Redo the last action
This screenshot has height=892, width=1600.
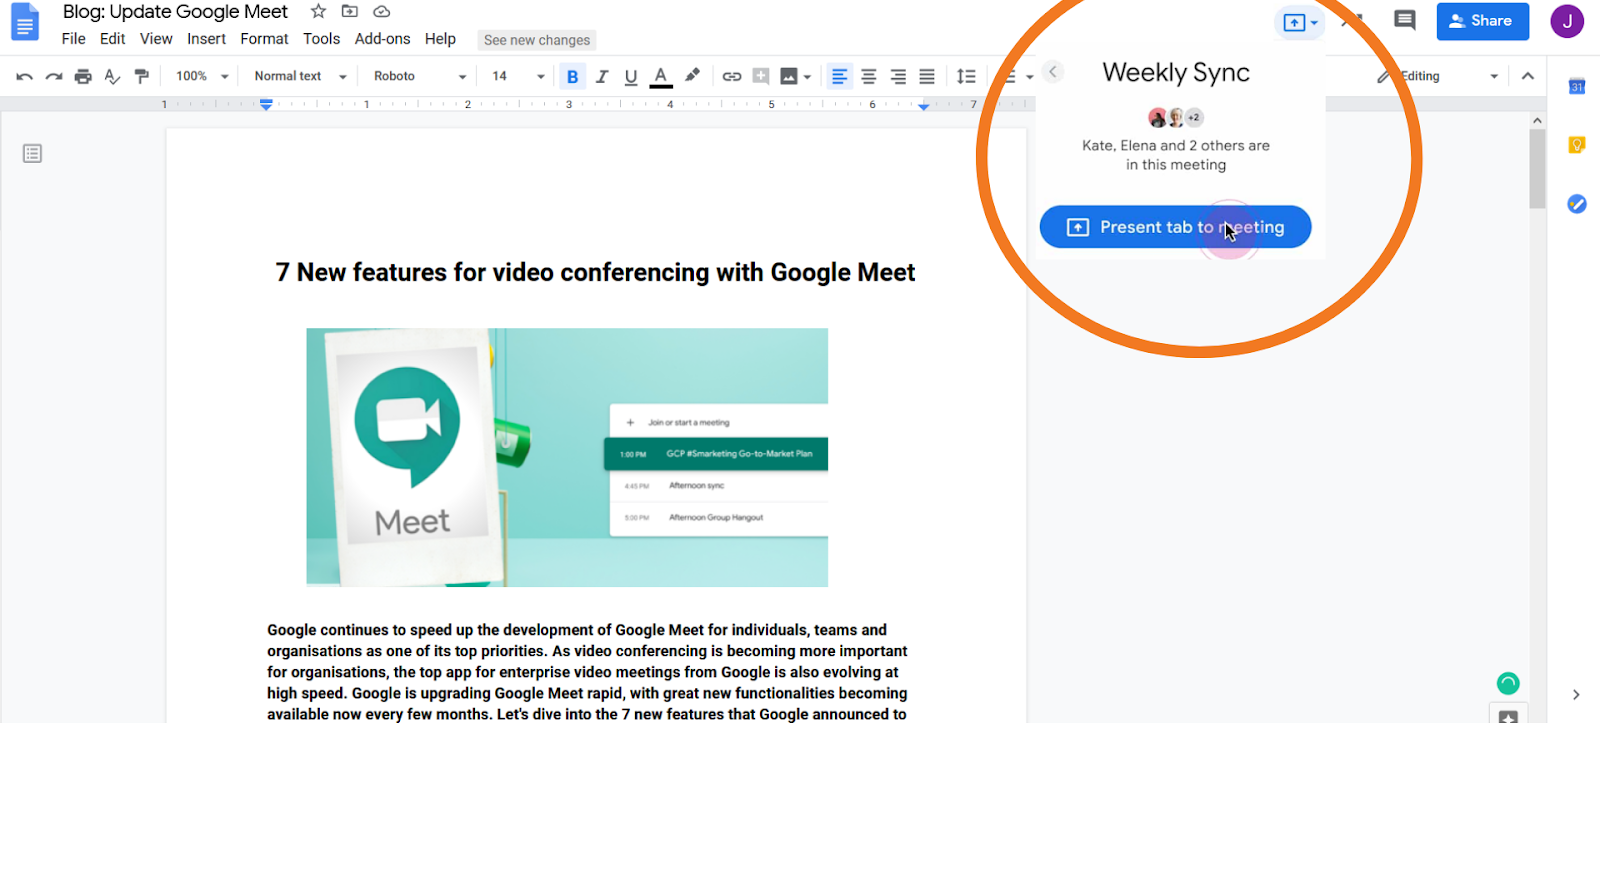54,76
